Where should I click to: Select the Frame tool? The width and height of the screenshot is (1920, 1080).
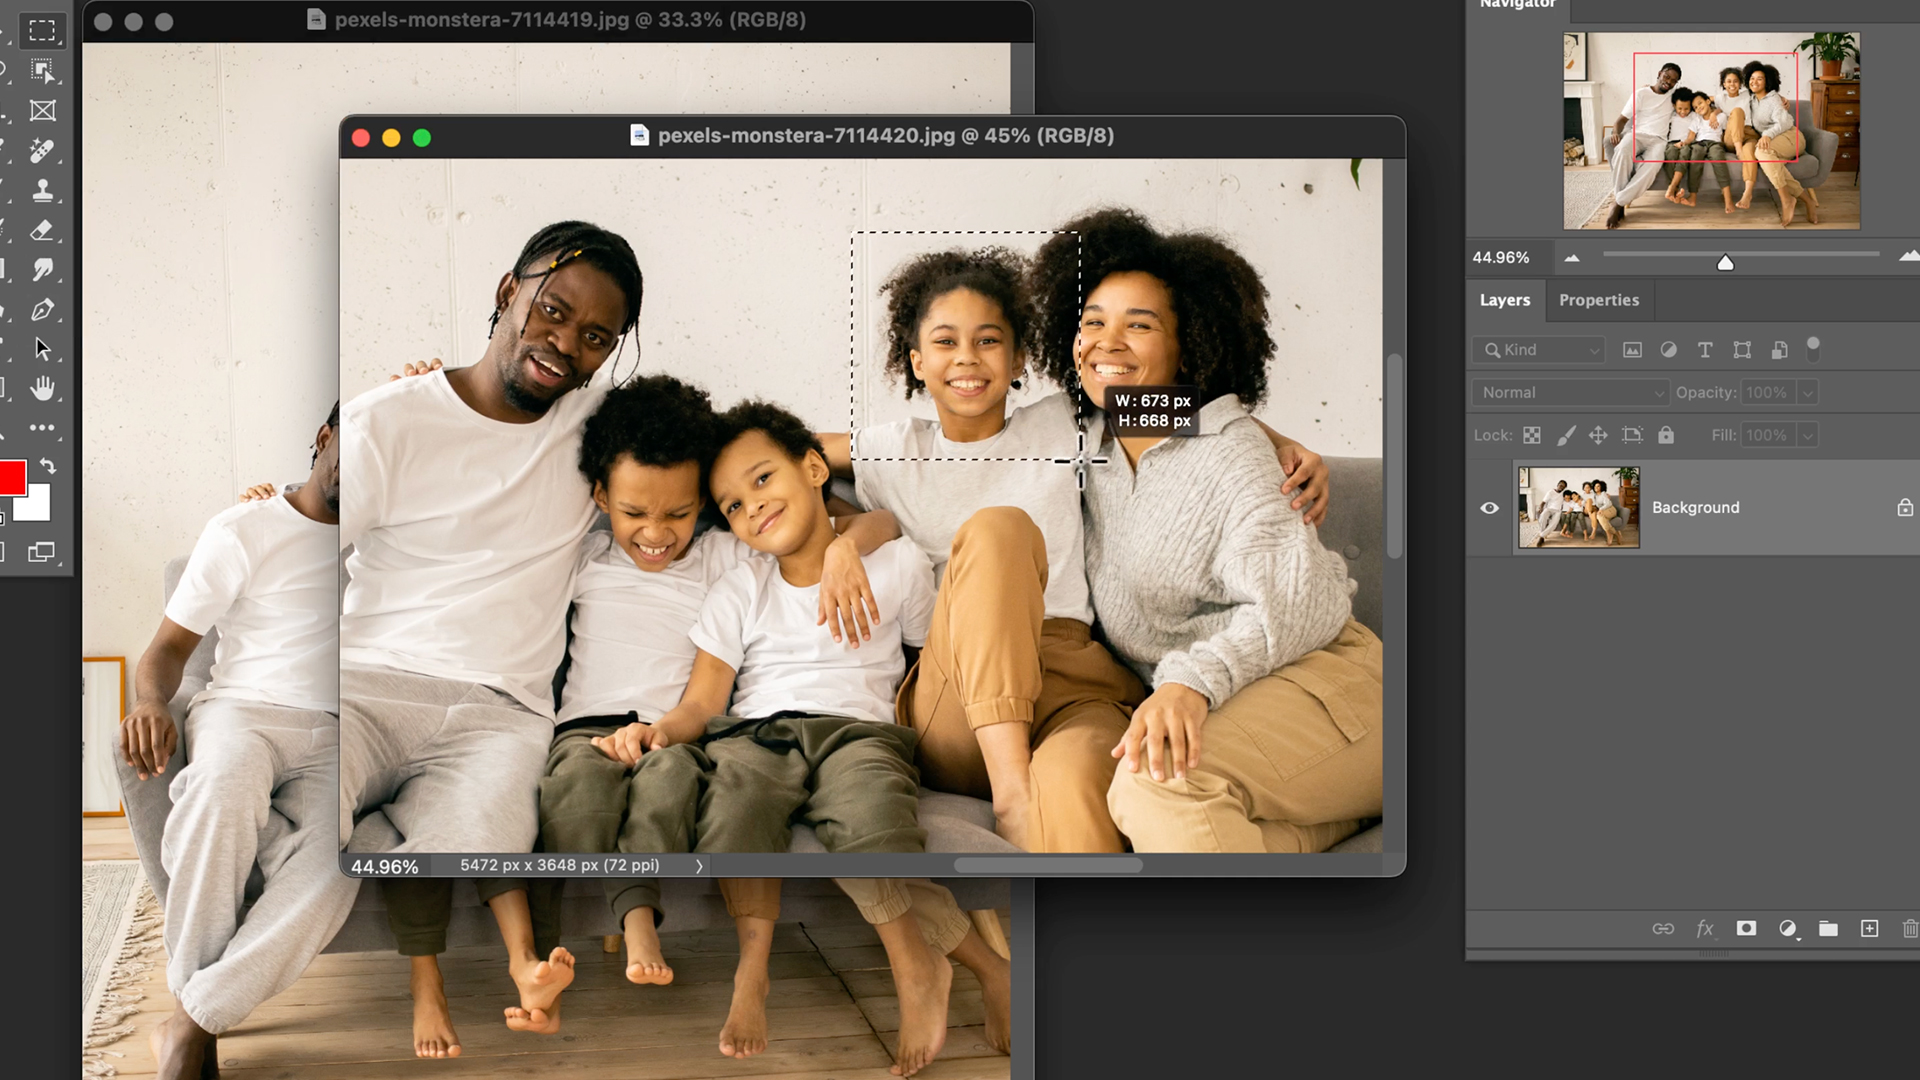pyautogui.click(x=42, y=111)
